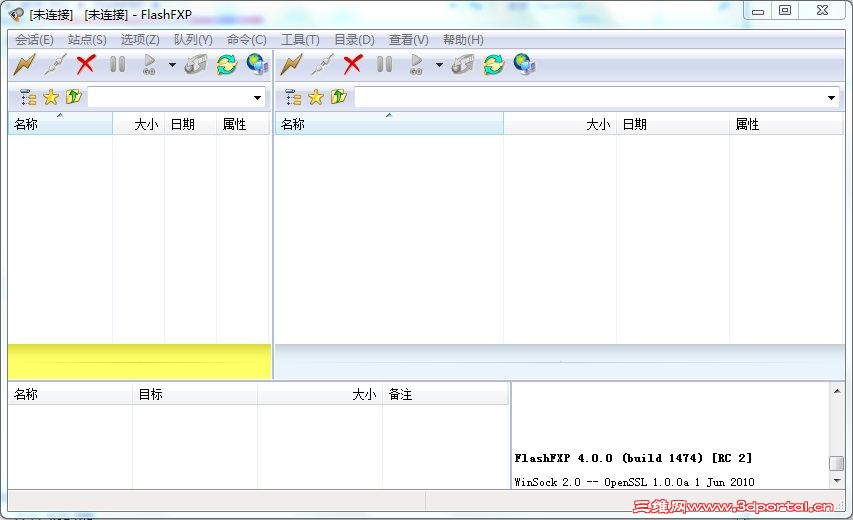Image resolution: width=853 pixels, height=520 pixels.
Task: Click the queue 目标 column header
Action: (195, 394)
